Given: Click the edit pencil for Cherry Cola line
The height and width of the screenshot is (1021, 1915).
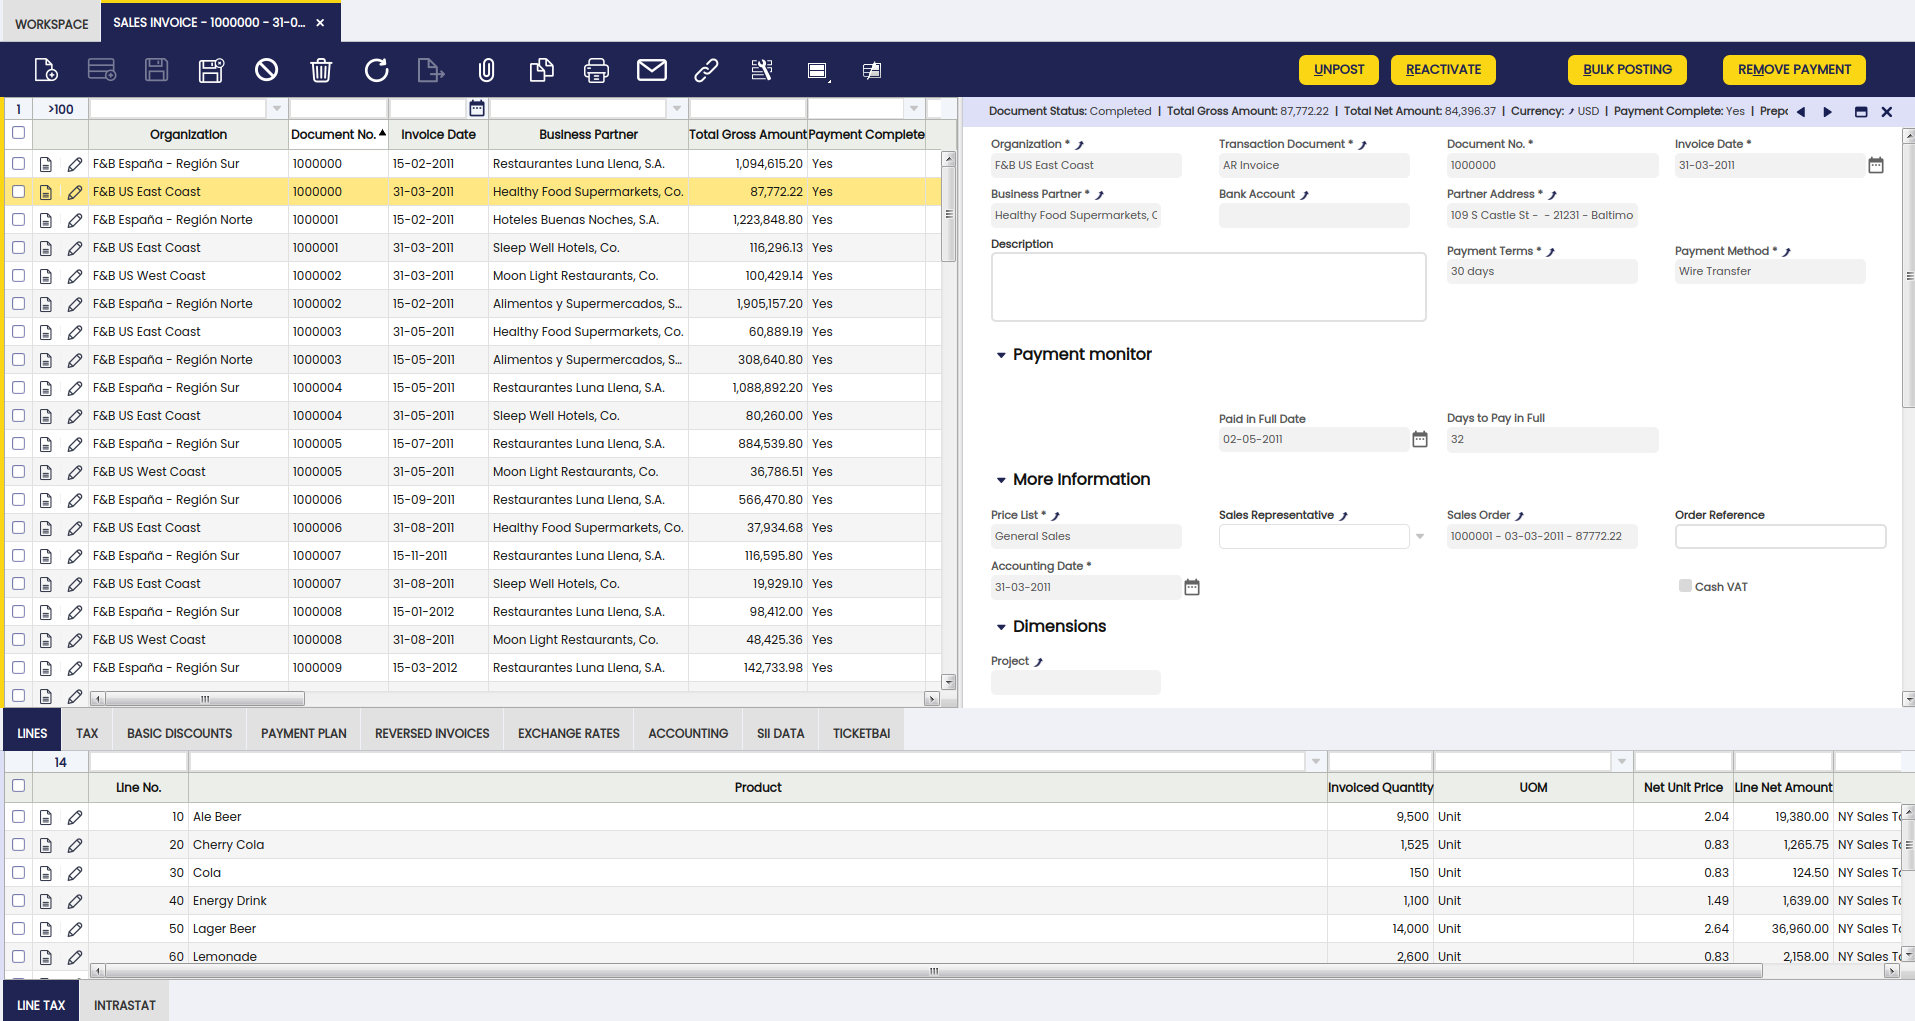Looking at the screenshot, I should (x=75, y=845).
